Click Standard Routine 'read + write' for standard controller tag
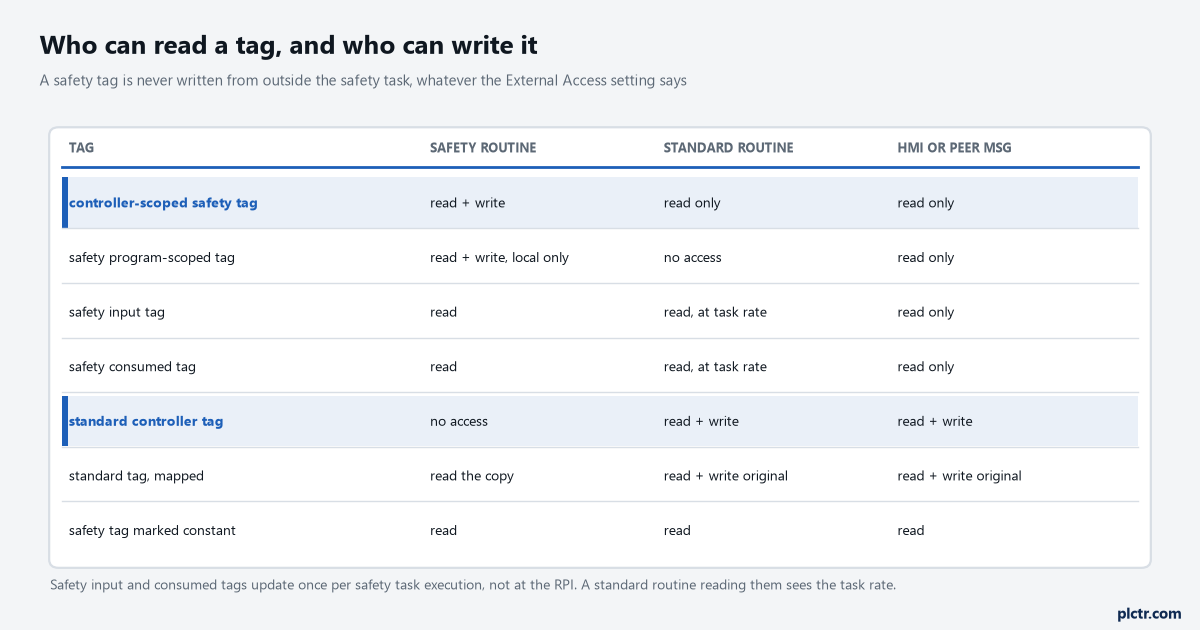This screenshot has height=630, width=1200. click(x=701, y=421)
